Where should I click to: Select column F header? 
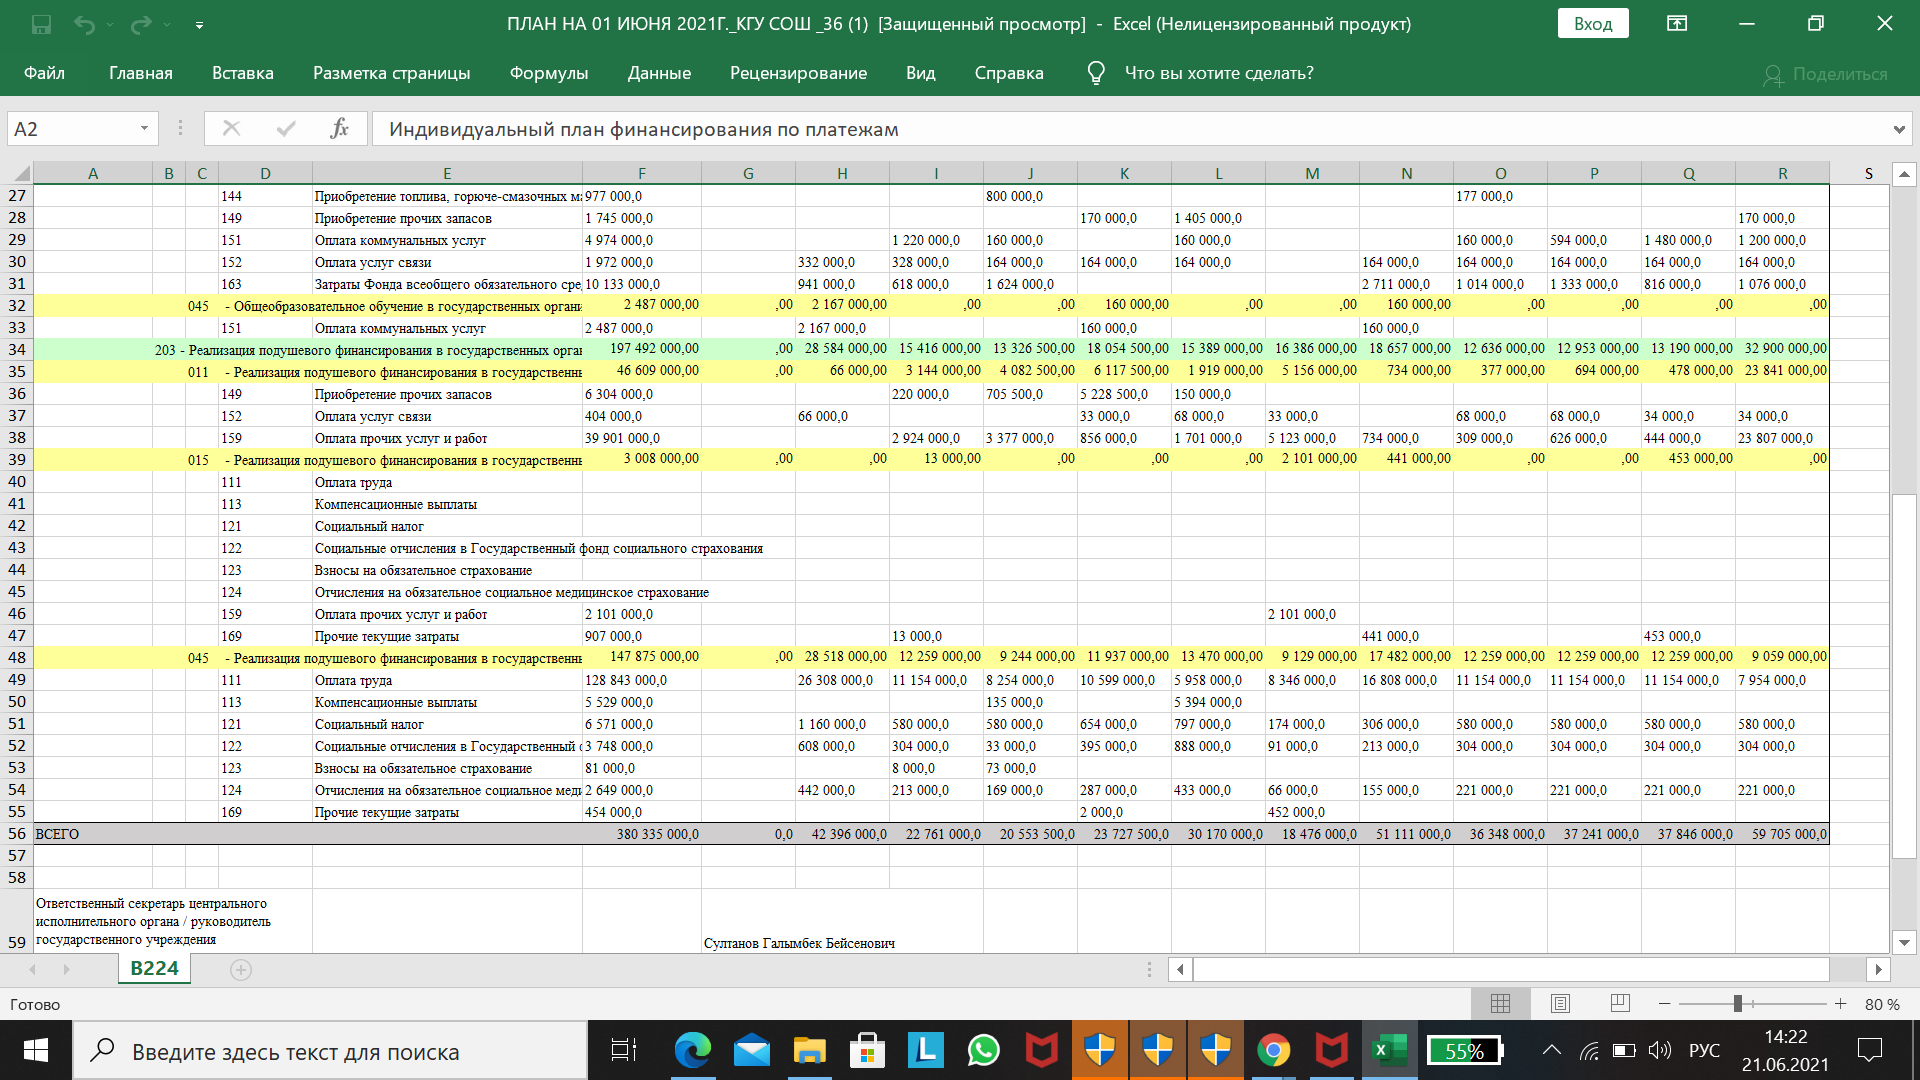[642, 173]
